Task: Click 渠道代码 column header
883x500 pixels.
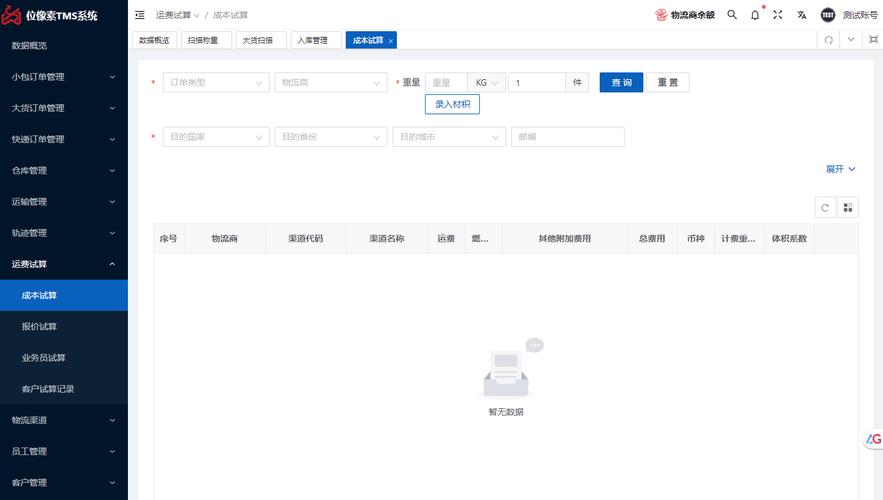Action: point(306,238)
